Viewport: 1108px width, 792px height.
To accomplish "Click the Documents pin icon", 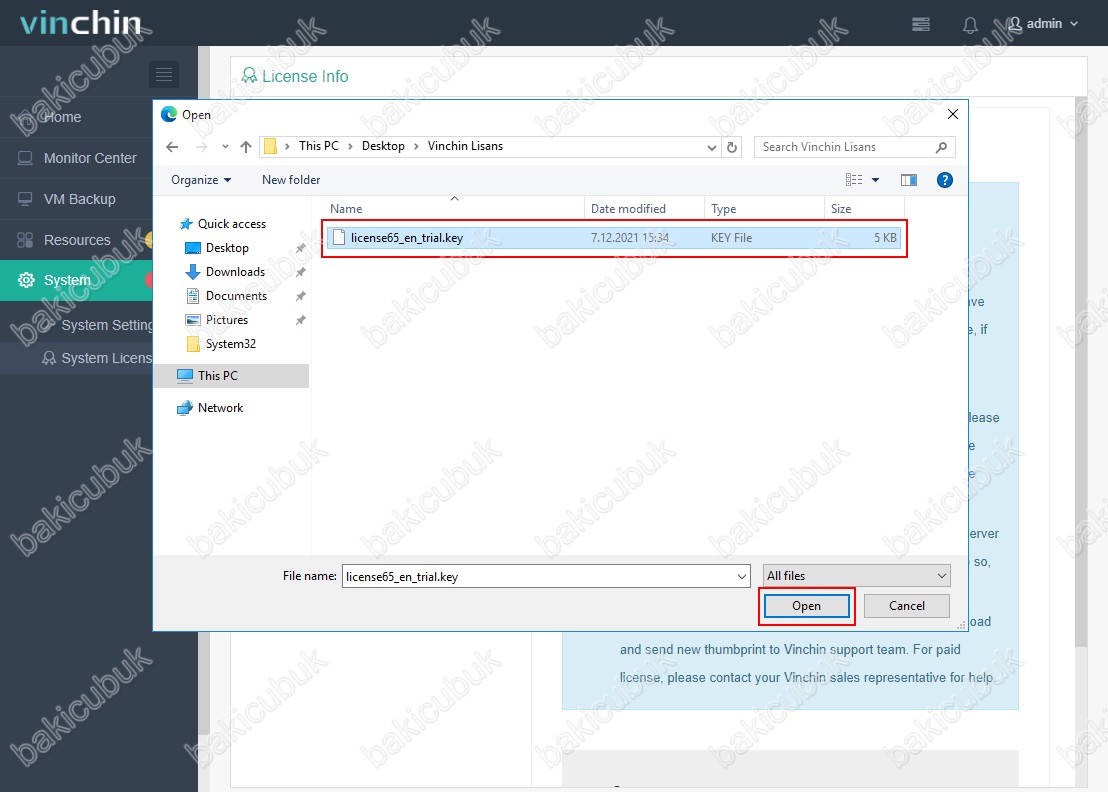I will [300, 296].
